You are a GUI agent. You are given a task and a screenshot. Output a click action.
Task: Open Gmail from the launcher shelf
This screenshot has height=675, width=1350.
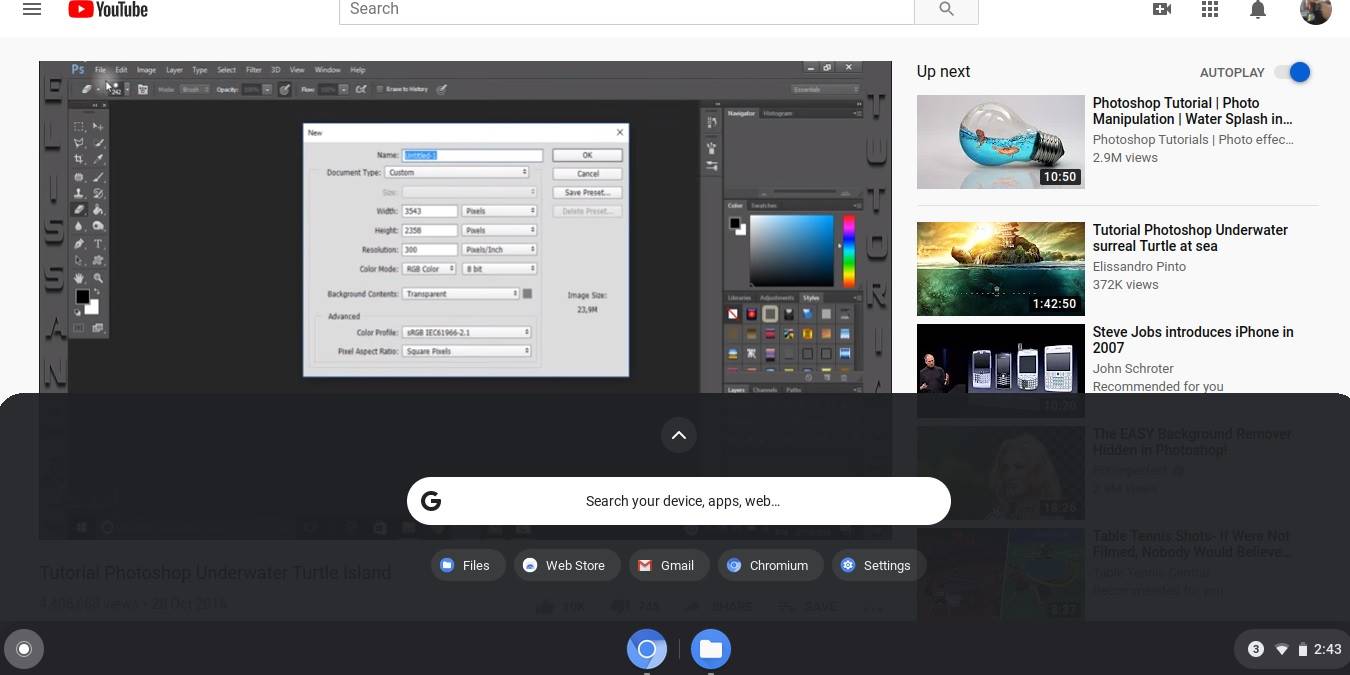[668, 565]
